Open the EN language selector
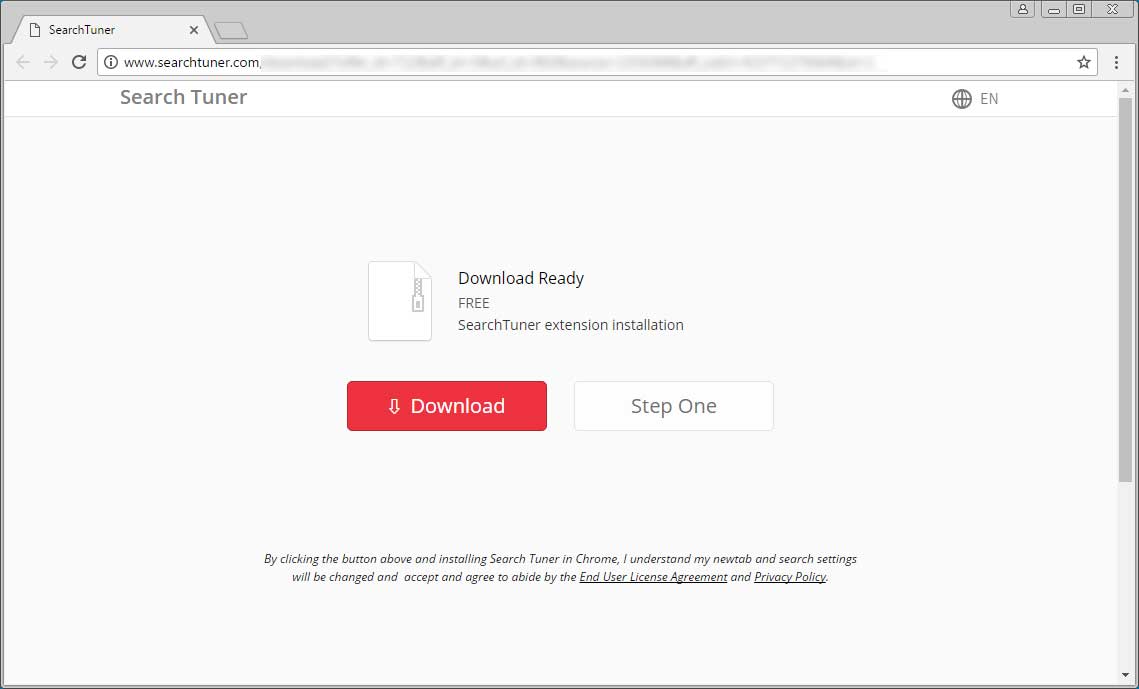The height and width of the screenshot is (689, 1139). point(989,98)
